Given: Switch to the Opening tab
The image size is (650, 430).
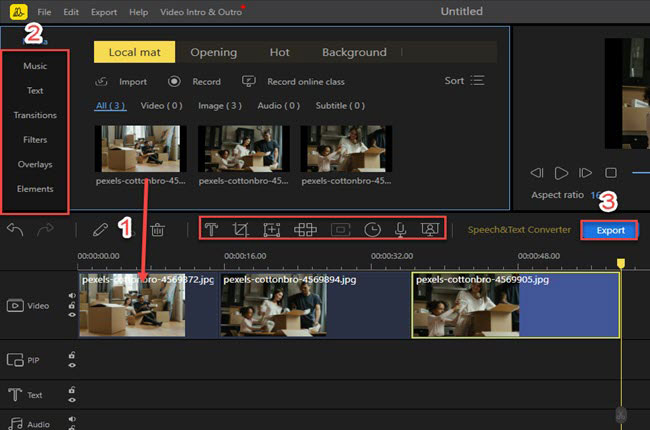Looking at the screenshot, I should [x=213, y=52].
